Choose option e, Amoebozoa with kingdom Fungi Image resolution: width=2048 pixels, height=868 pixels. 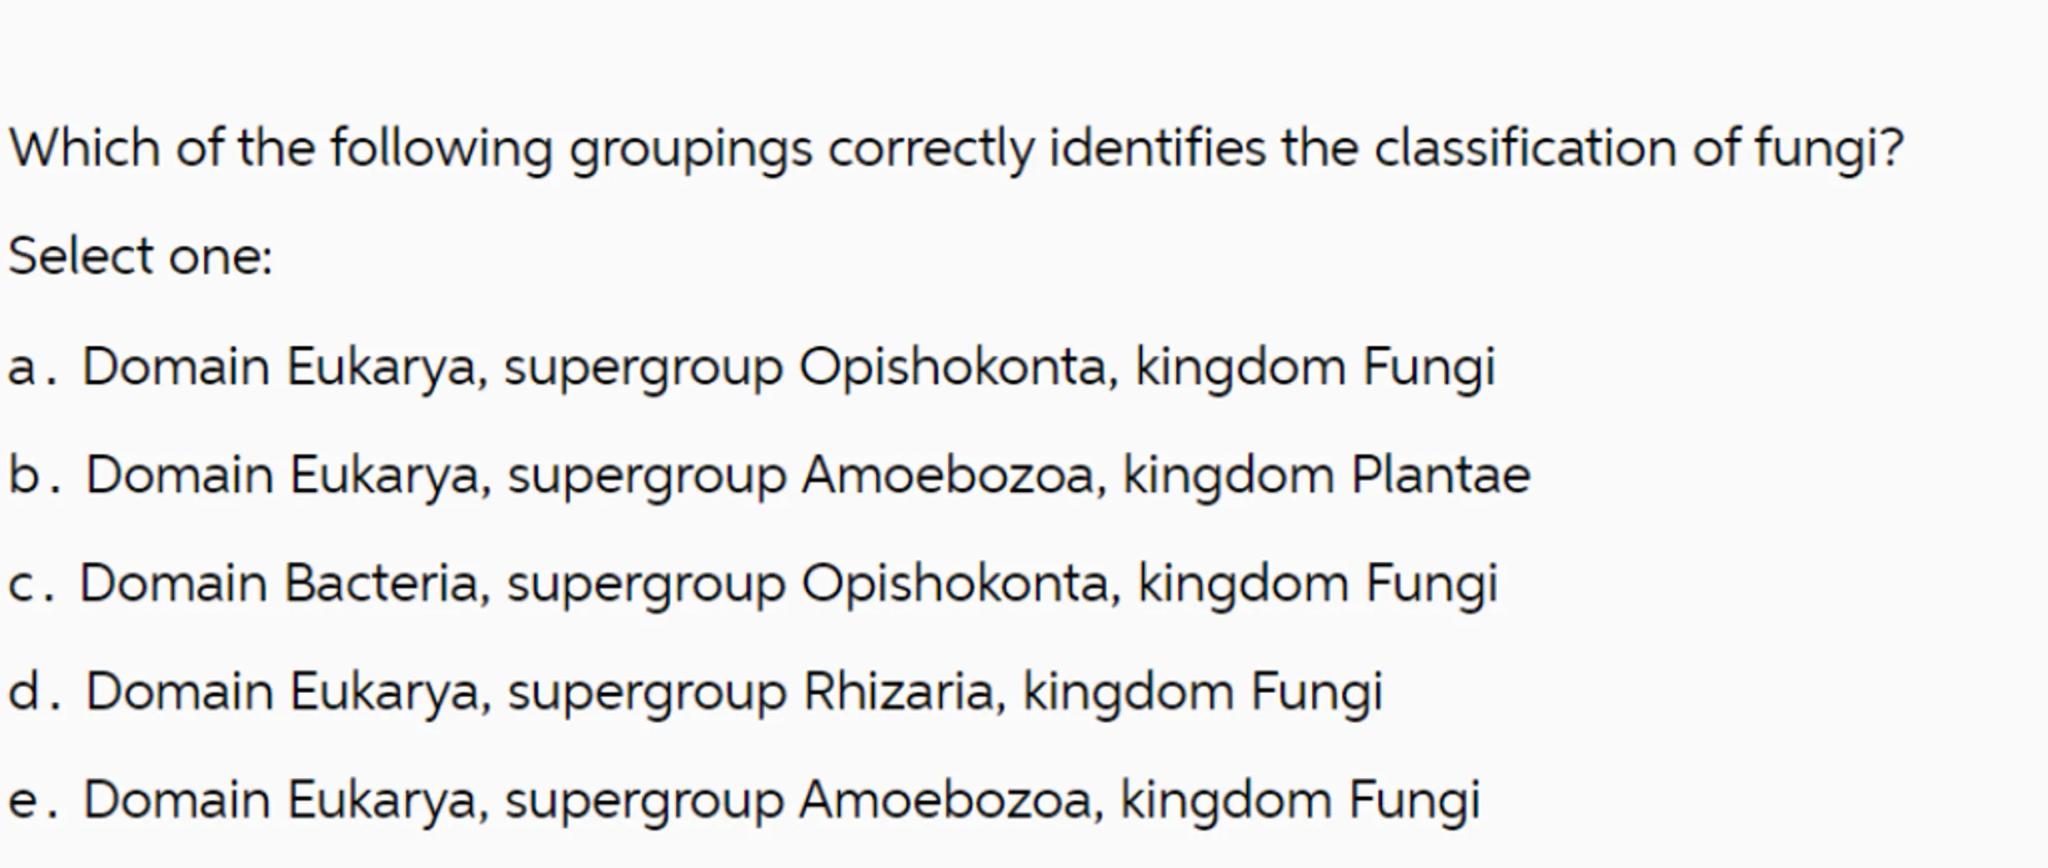click(x=780, y=800)
